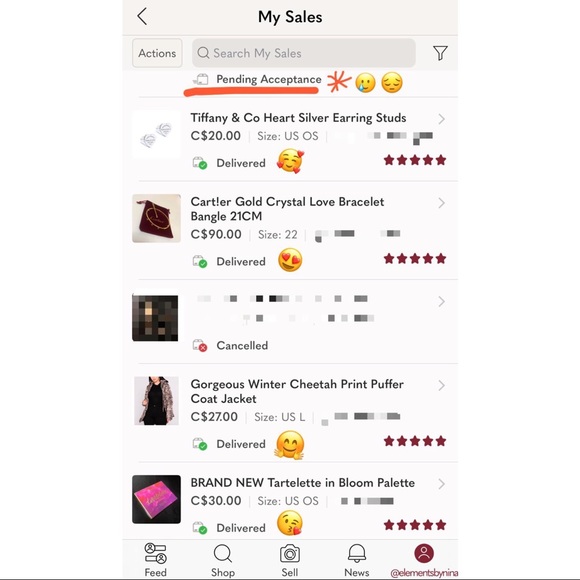Tap the back arrow icon
580x580 pixels.
(x=142, y=17)
